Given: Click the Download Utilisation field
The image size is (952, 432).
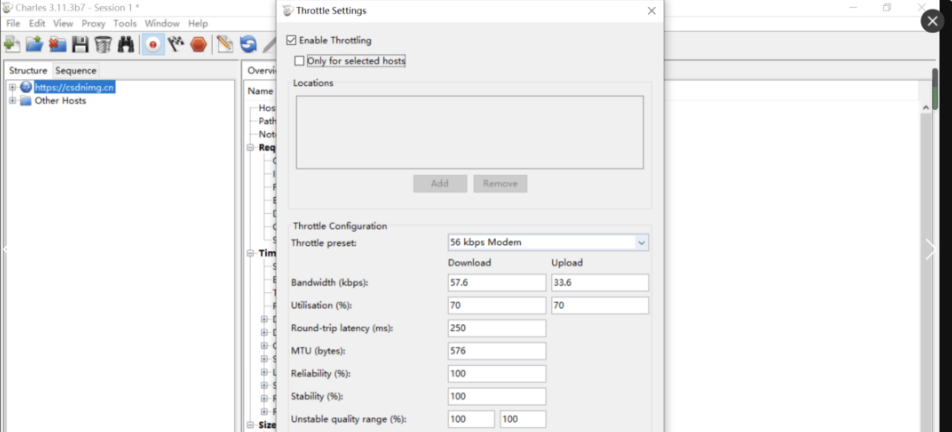Looking at the screenshot, I should pos(497,305).
